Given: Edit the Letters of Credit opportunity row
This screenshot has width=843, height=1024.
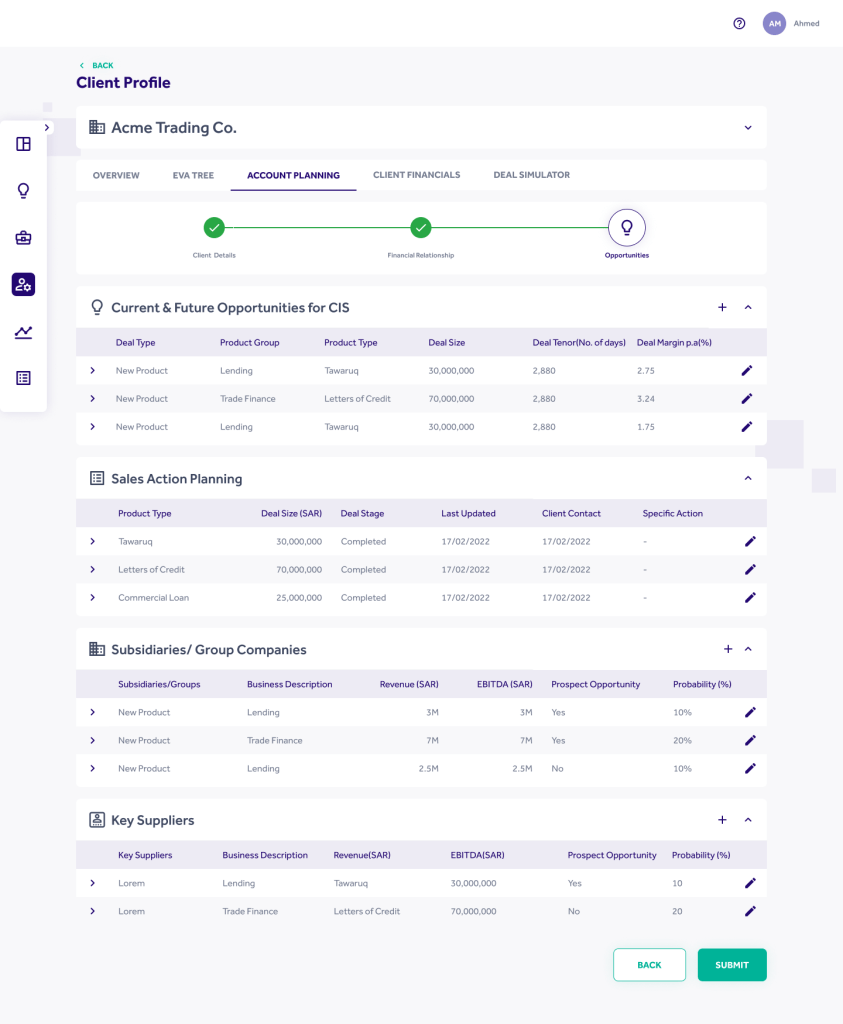Looking at the screenshot, I should [746, 399].
